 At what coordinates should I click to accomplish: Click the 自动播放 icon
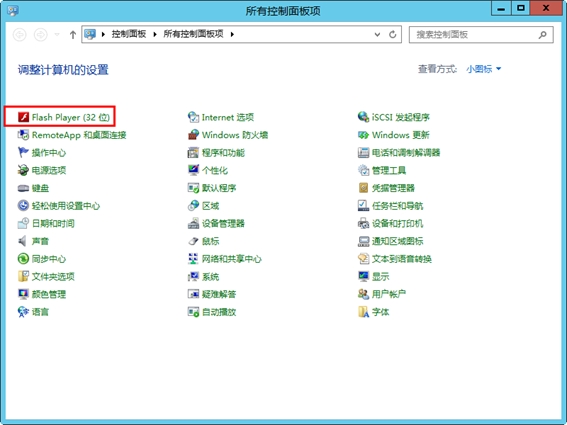(x=193, y=312)
